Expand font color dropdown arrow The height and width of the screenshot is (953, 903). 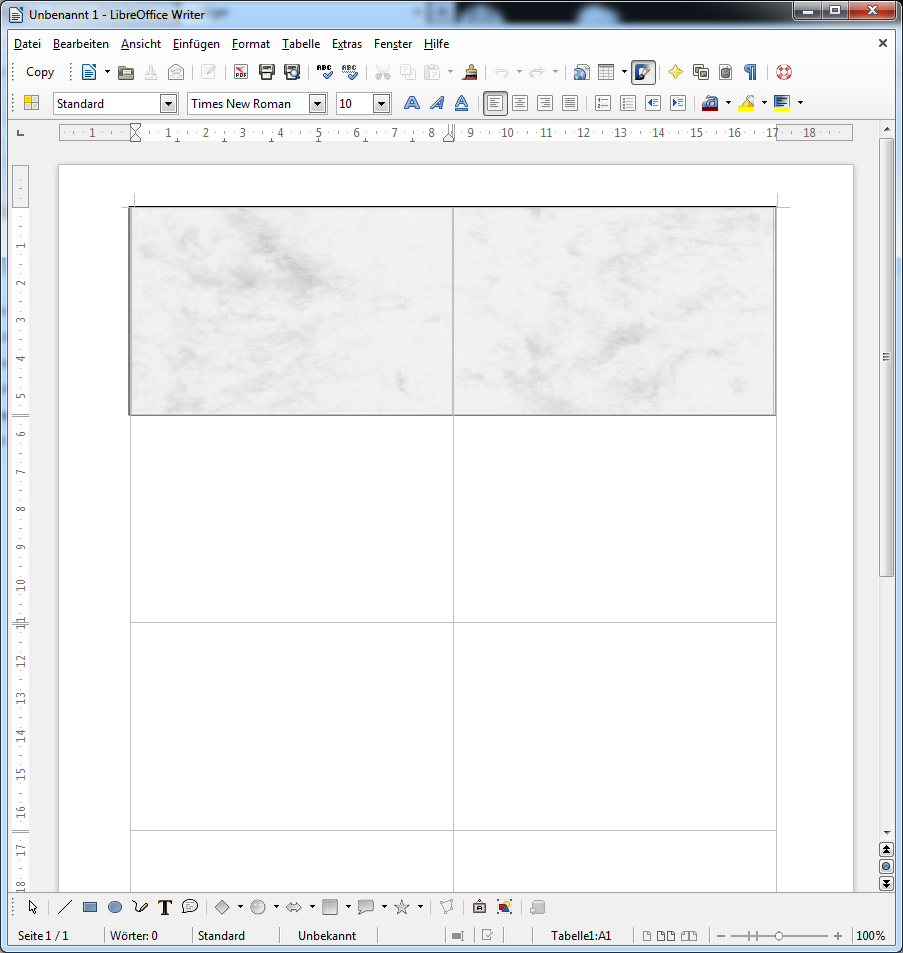pyautogui.click(x=728, y=103)
